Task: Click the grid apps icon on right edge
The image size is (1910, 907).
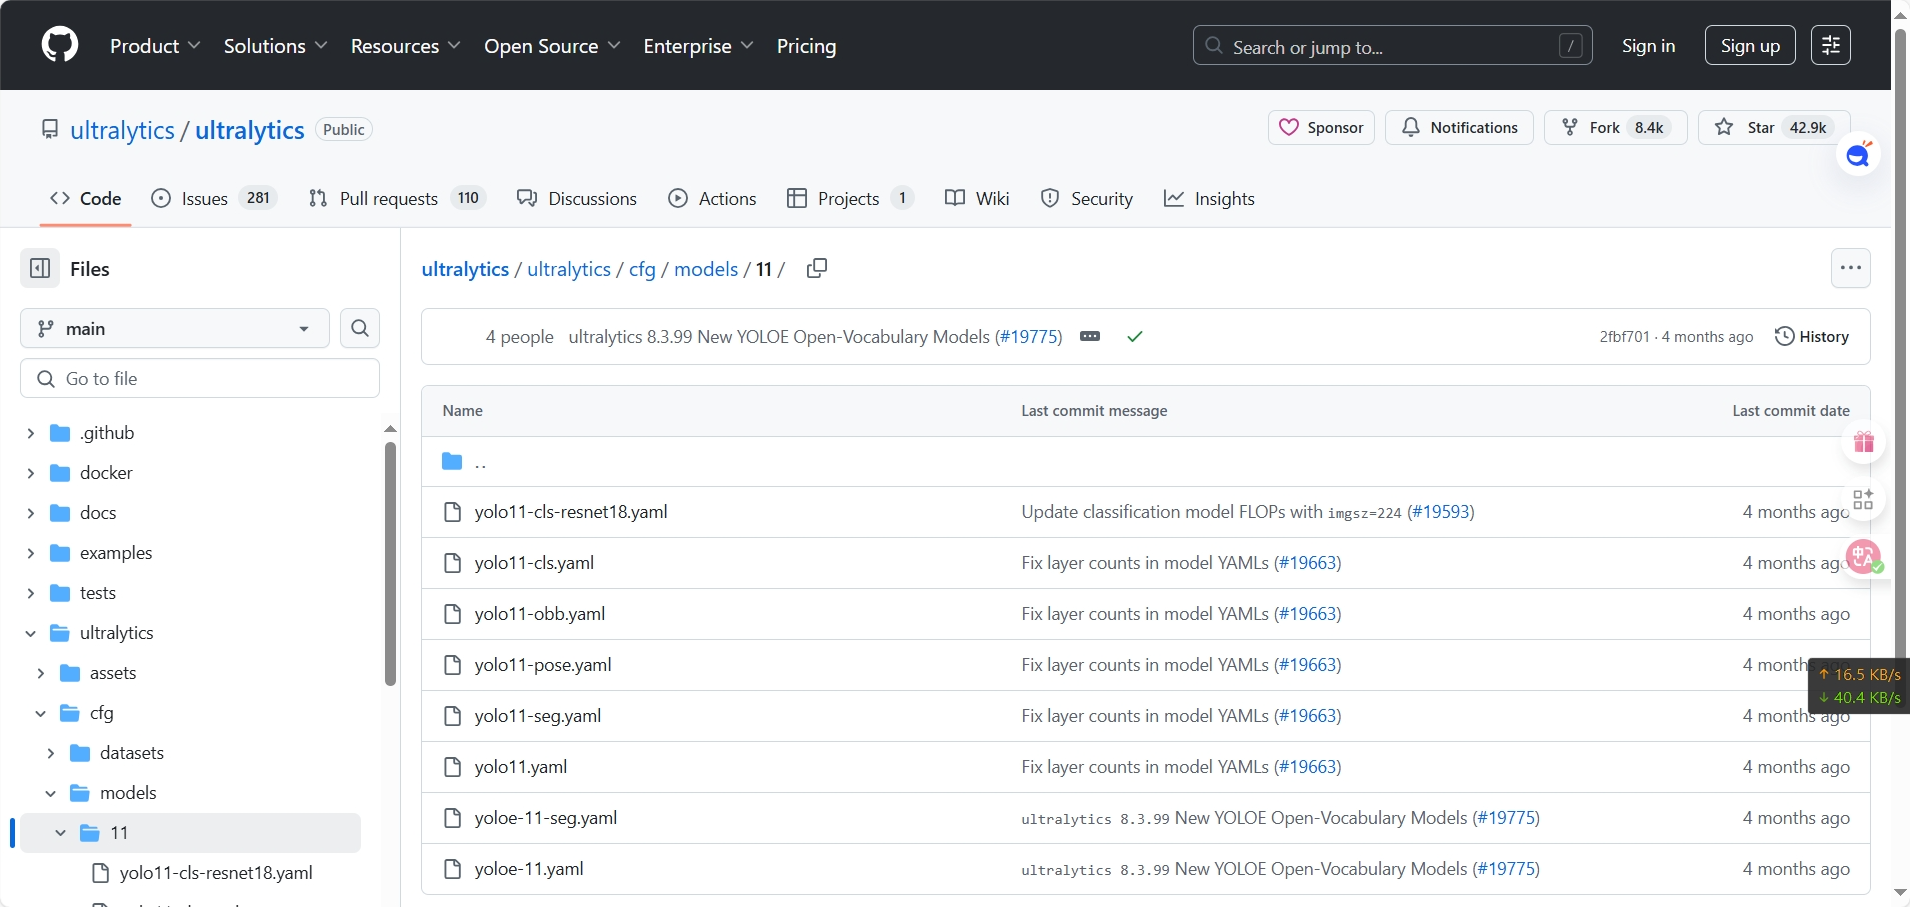Action: point(1863,500)
